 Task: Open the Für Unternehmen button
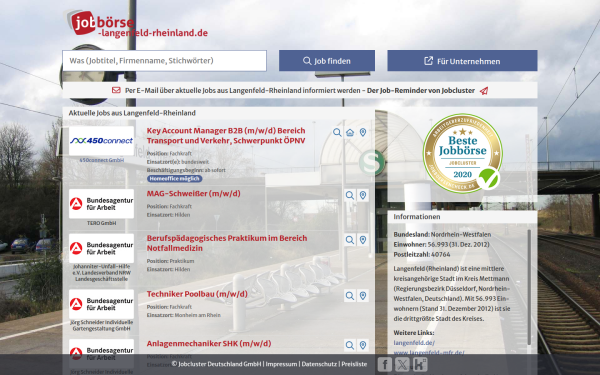coord(462,61)
